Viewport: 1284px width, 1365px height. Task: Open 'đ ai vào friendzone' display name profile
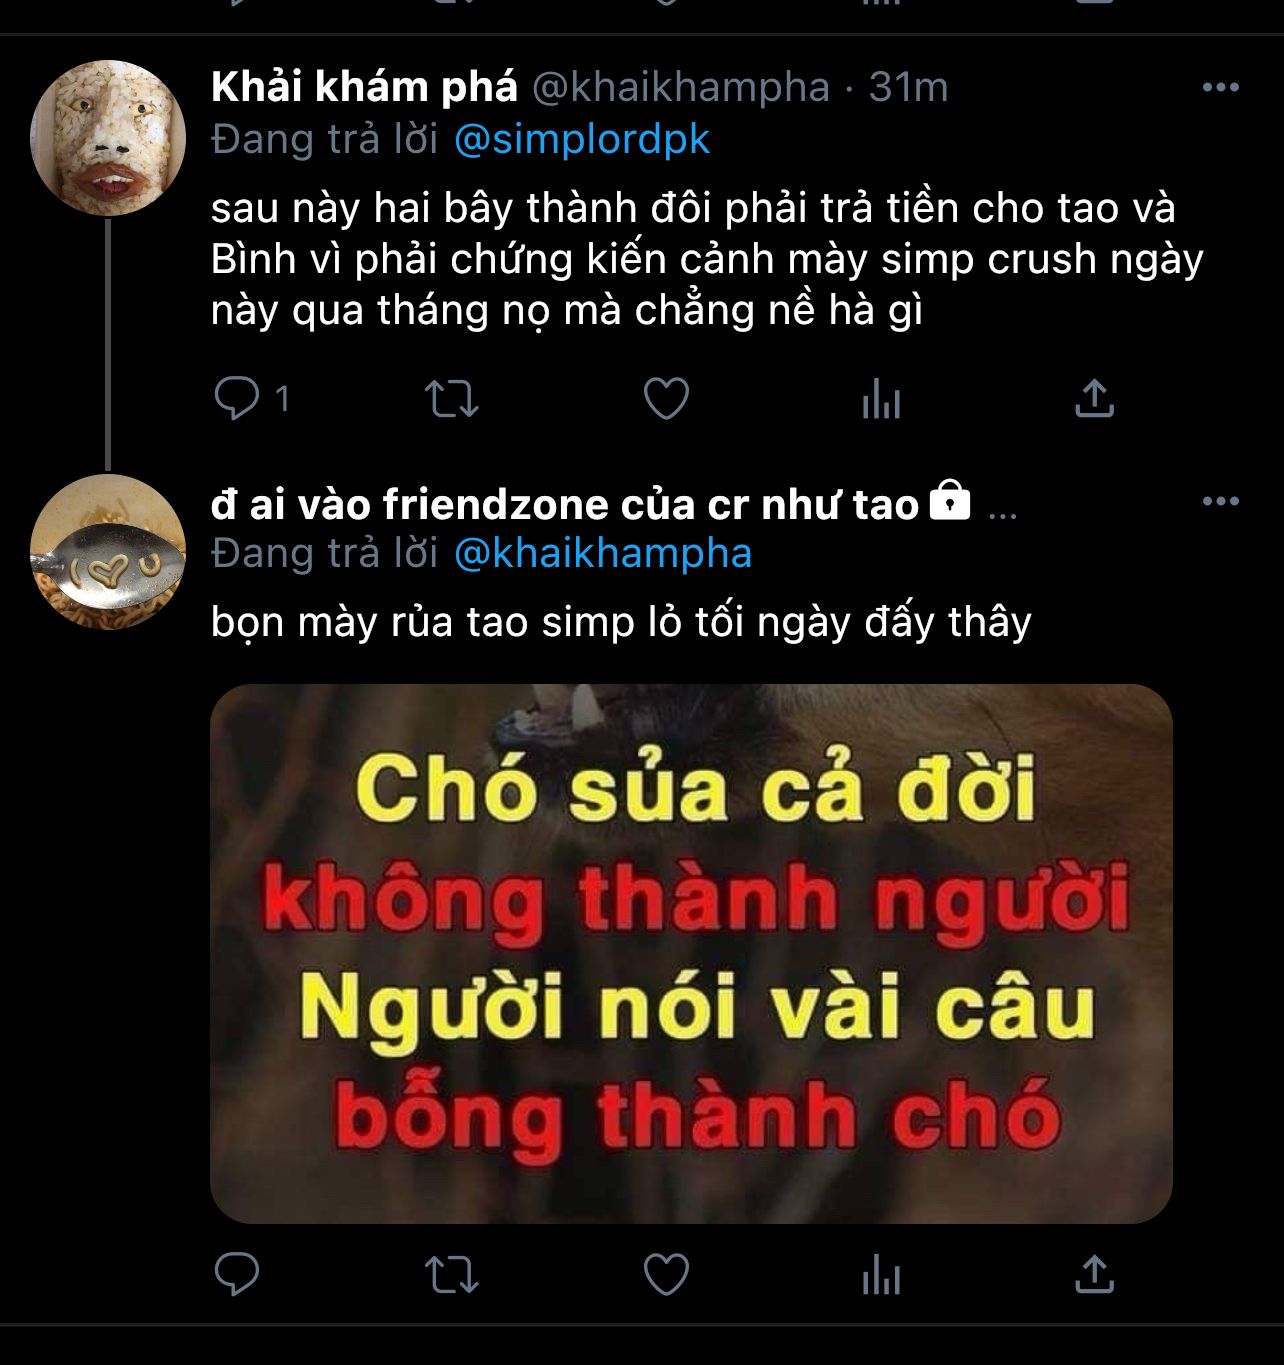click(565, 504)
